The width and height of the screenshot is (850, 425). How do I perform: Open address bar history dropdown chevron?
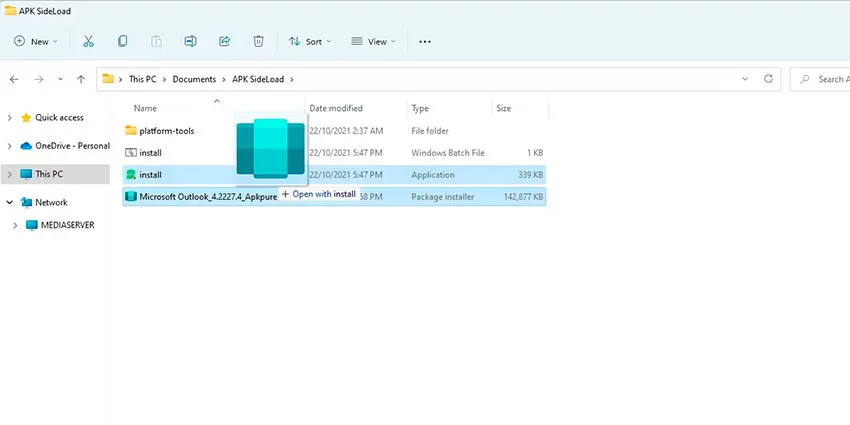pos(745,79)
